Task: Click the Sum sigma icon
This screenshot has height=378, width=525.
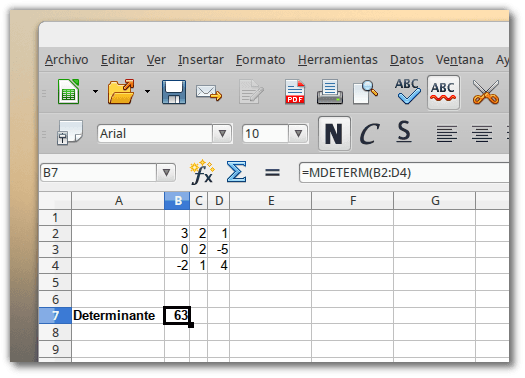Action: (236, 172)
